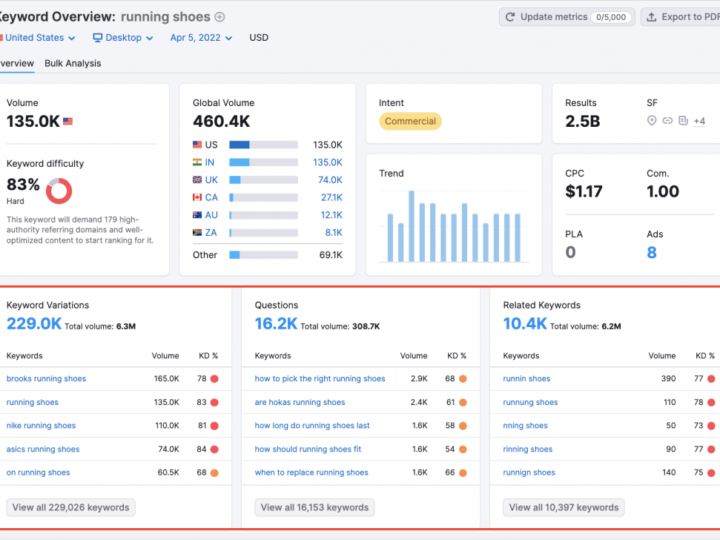Open the rinning shoes related keyword
The height and width of the screenshot is (540, 720).
528,449
